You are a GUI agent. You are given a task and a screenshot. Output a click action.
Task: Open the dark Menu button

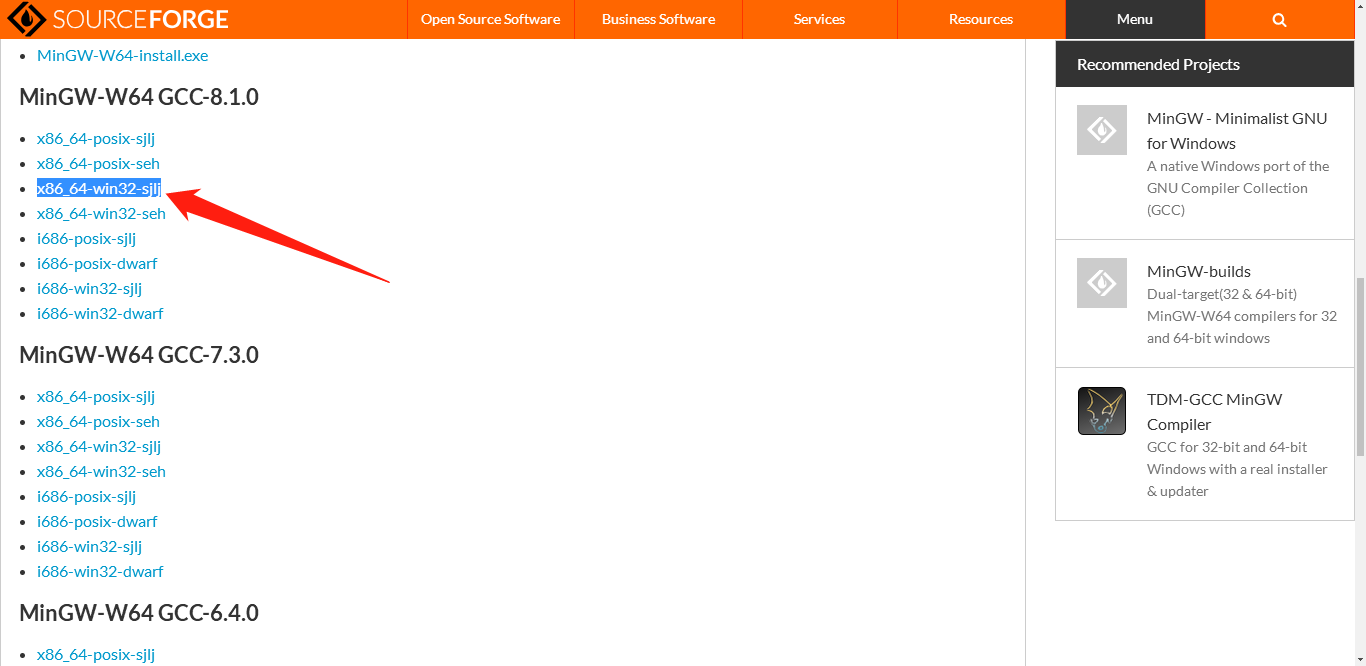point(1135,19)
